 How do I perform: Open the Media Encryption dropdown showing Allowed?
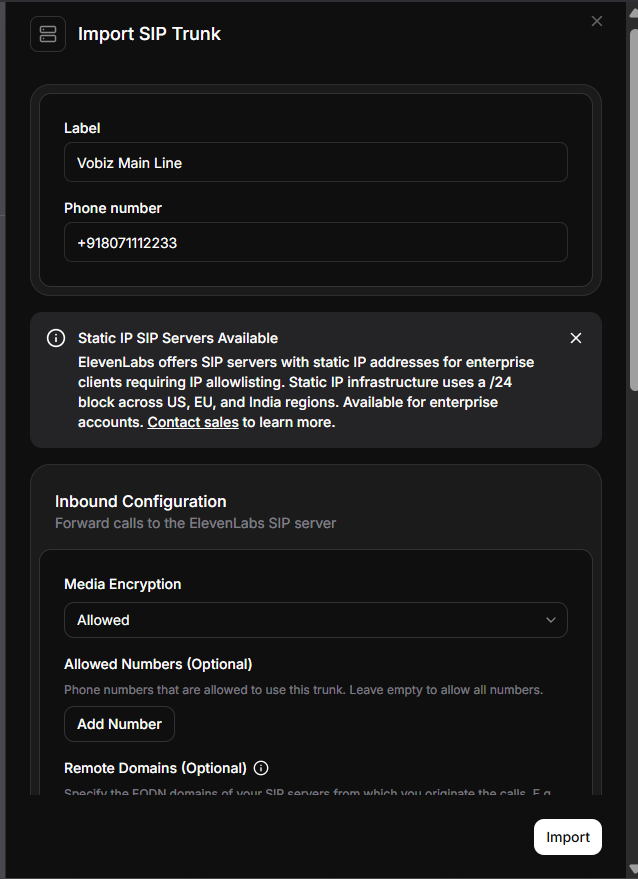[x=315, y=620]
